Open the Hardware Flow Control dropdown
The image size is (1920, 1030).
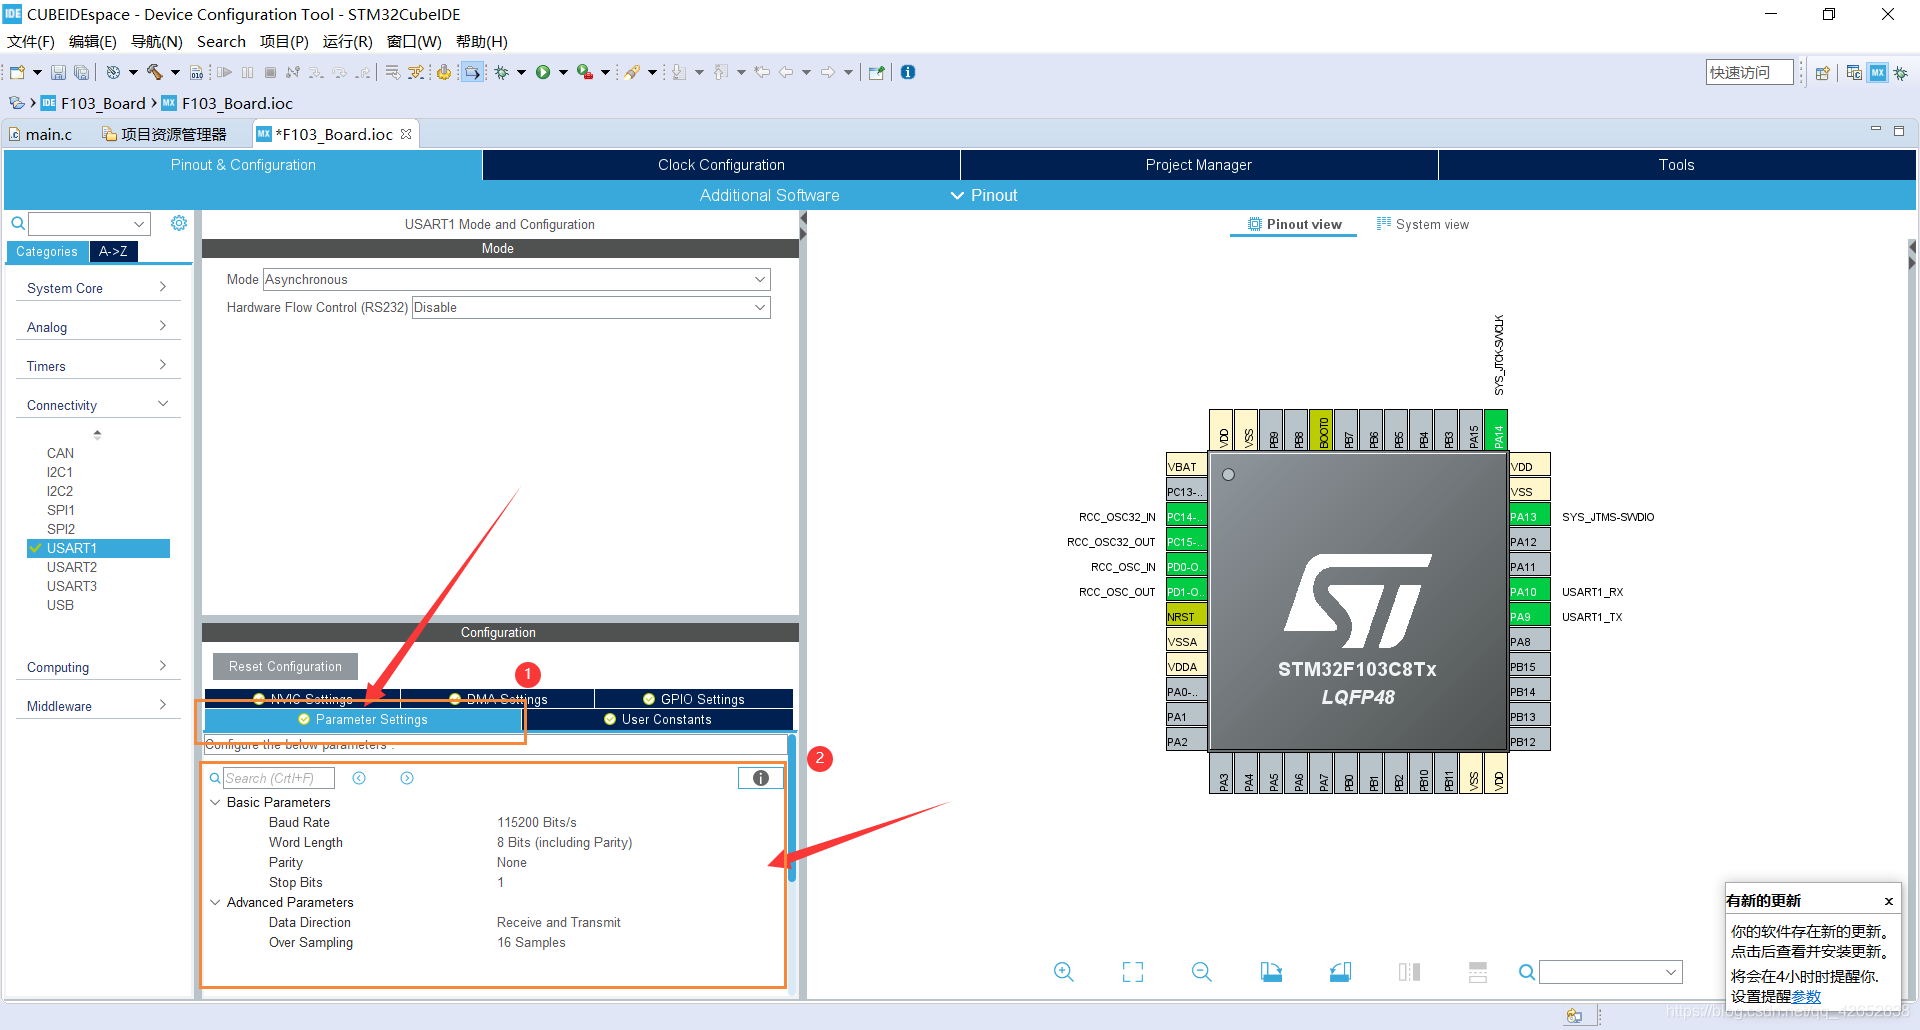coord(591,307)
